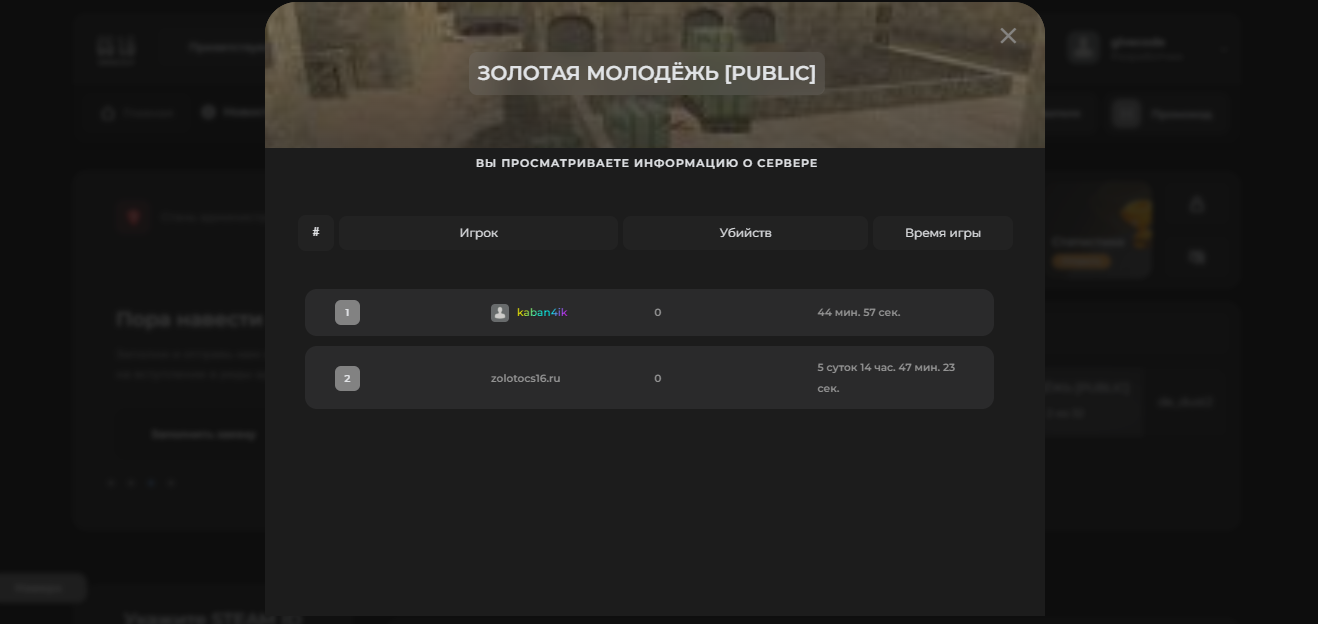The height and width of the screenshot is (624, 1318).
Task: Click the kill count of zolotocs16.ru
Action: [657, 379]
